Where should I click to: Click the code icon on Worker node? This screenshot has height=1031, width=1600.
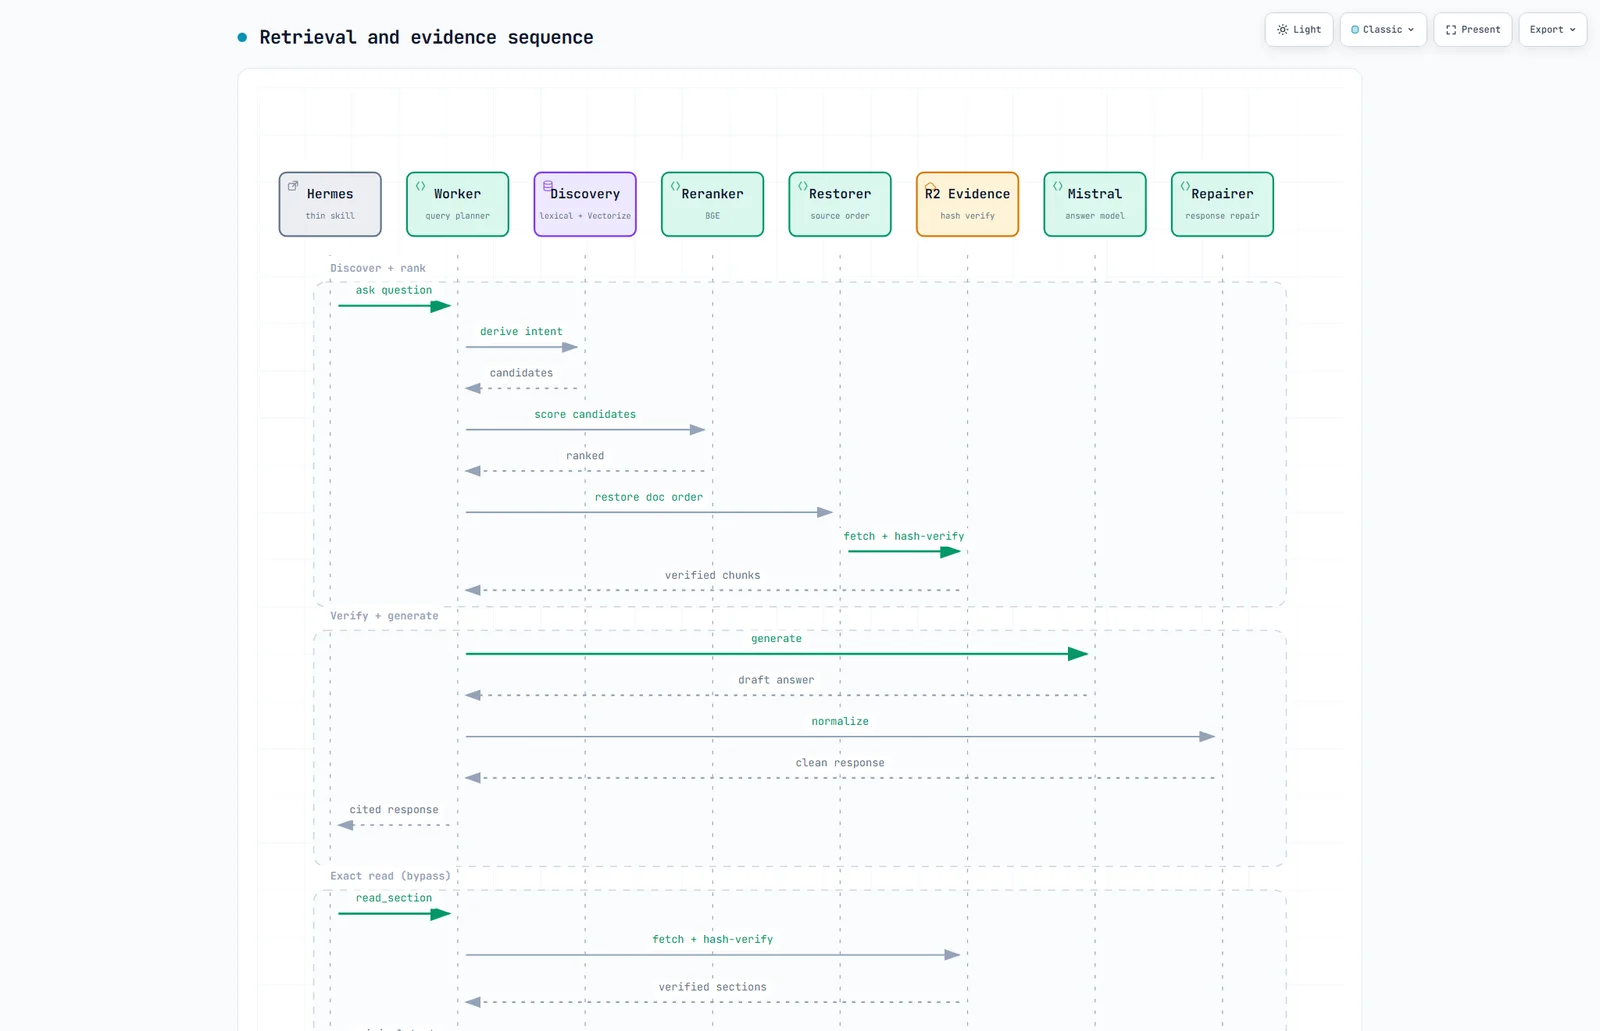coord(421,186)
